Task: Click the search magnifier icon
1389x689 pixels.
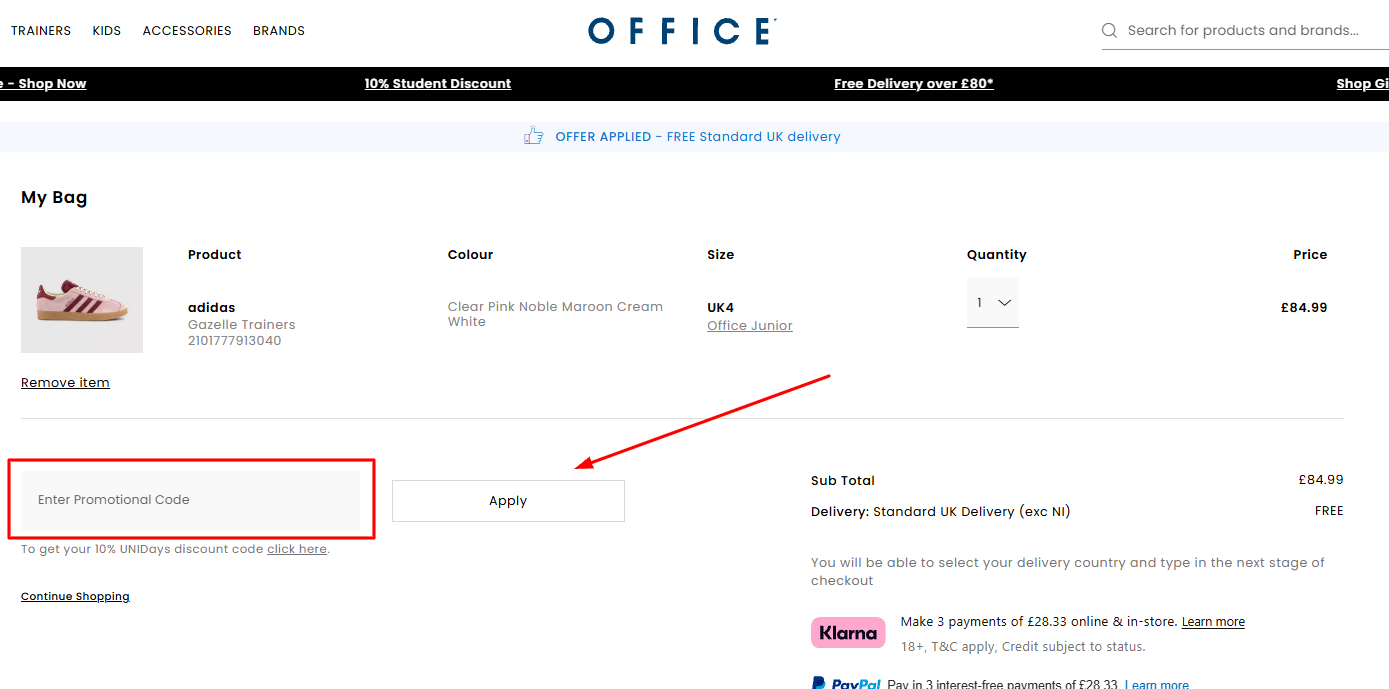Action: [x=1108, y=30]
